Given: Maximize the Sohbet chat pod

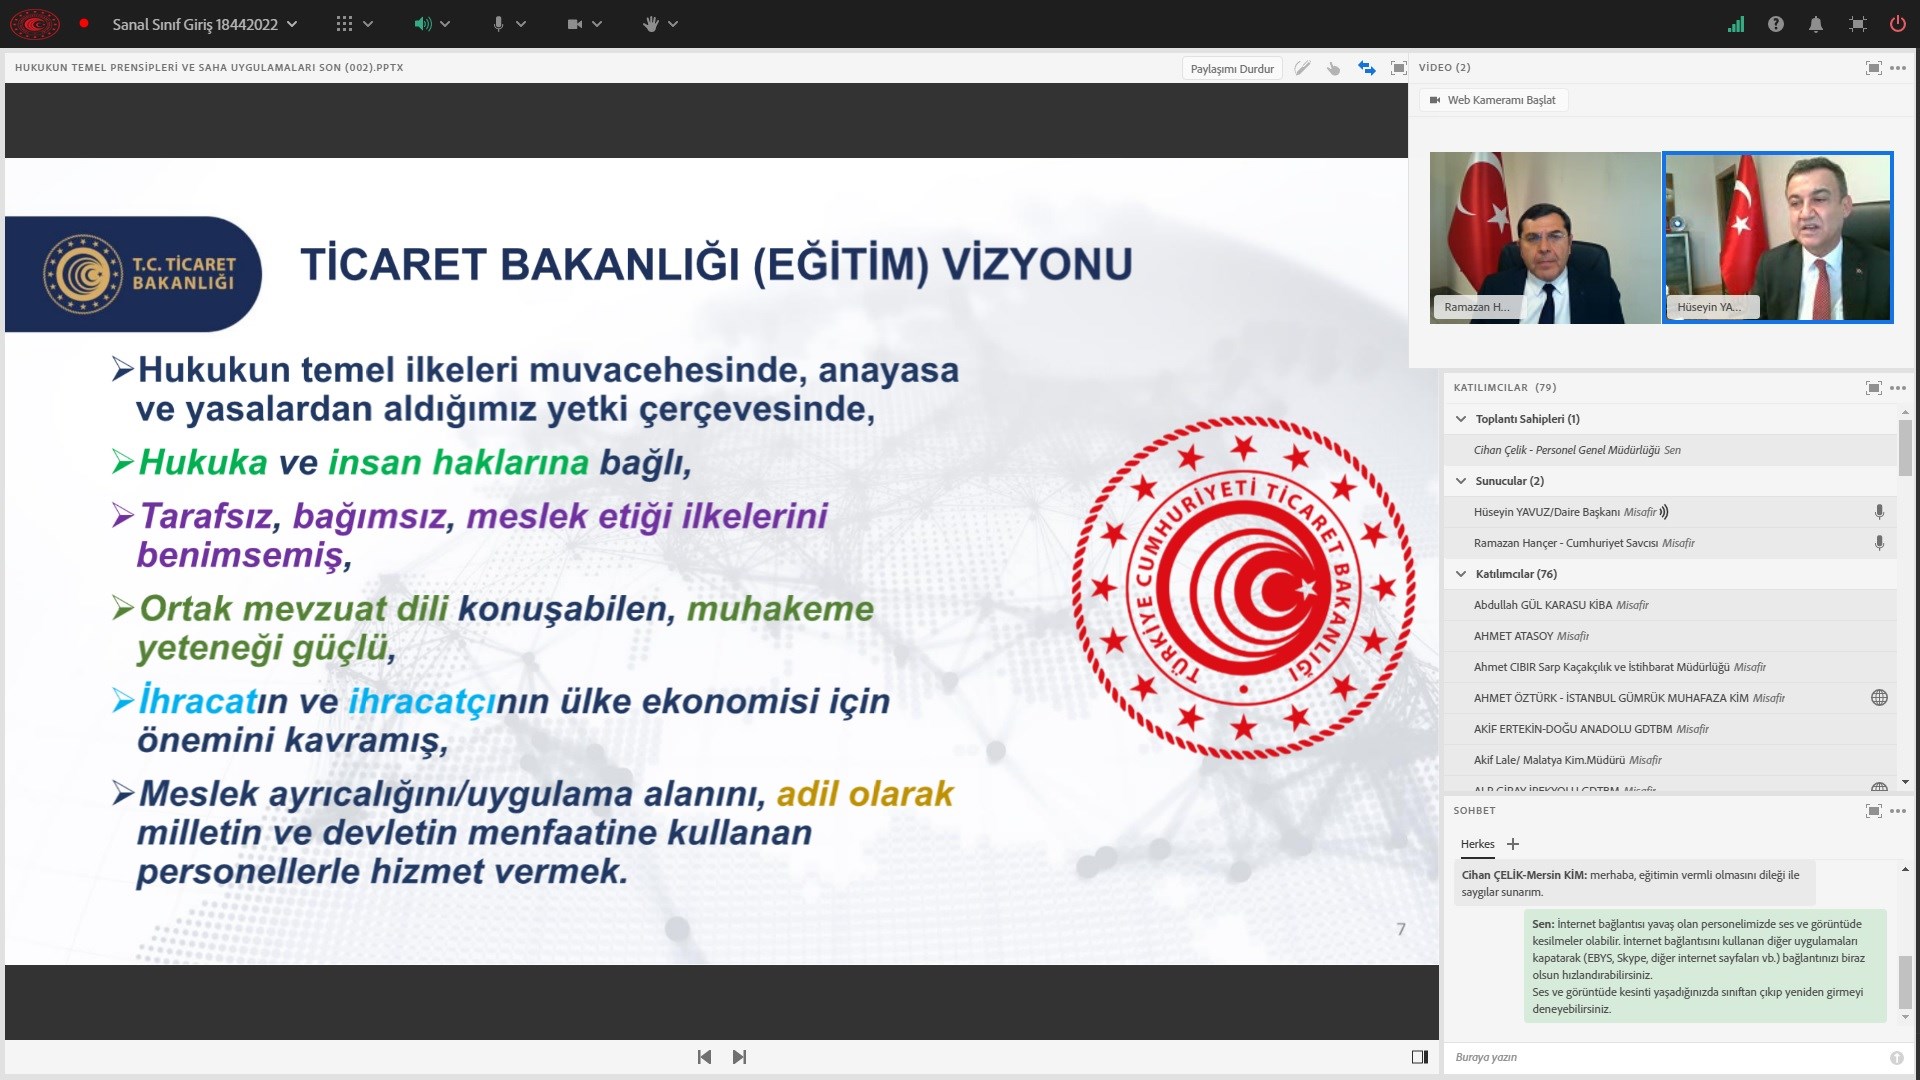Looking at the screenshot, I should pos(1873,811).
